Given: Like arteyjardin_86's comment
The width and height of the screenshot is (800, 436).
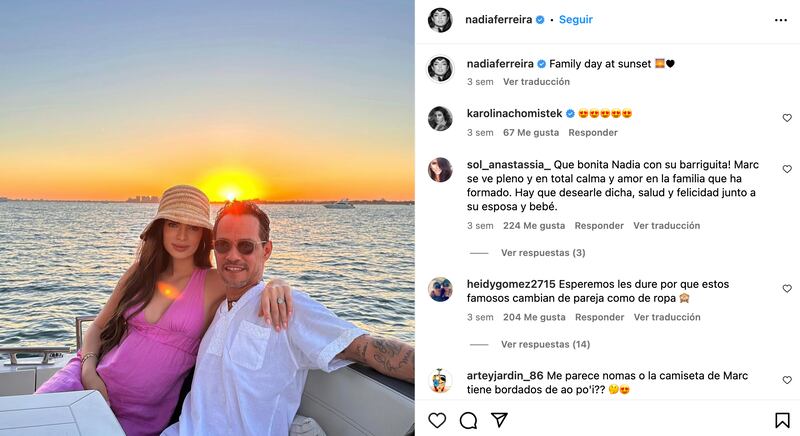Looking at the screenshot, I should point(787,380).
